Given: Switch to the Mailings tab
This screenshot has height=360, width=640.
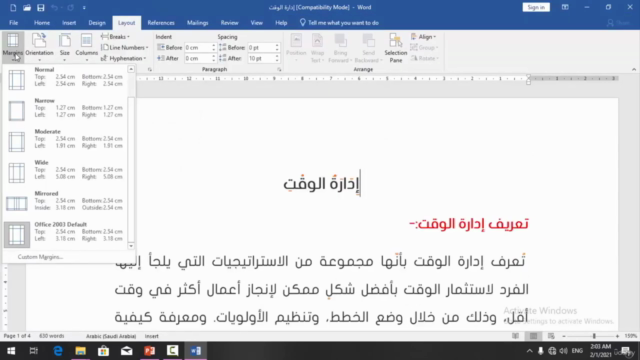Looking at the screenshot, I should coord(198,23).
